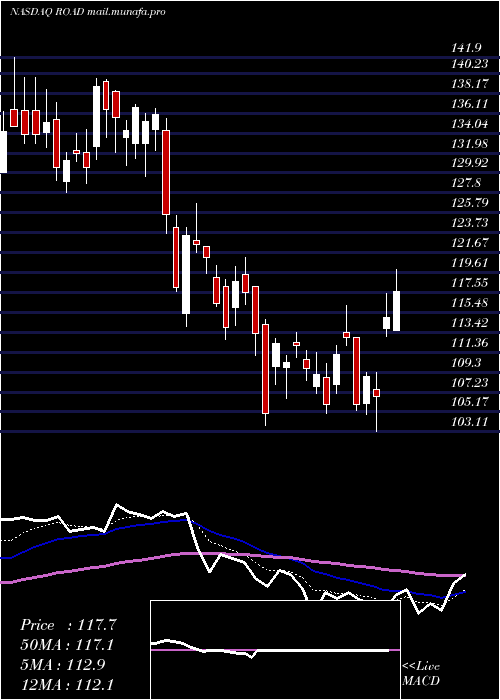The image size is (500, 700).
Task: Click the 121.67 price axis label
Action: click(x=470, y=242)
